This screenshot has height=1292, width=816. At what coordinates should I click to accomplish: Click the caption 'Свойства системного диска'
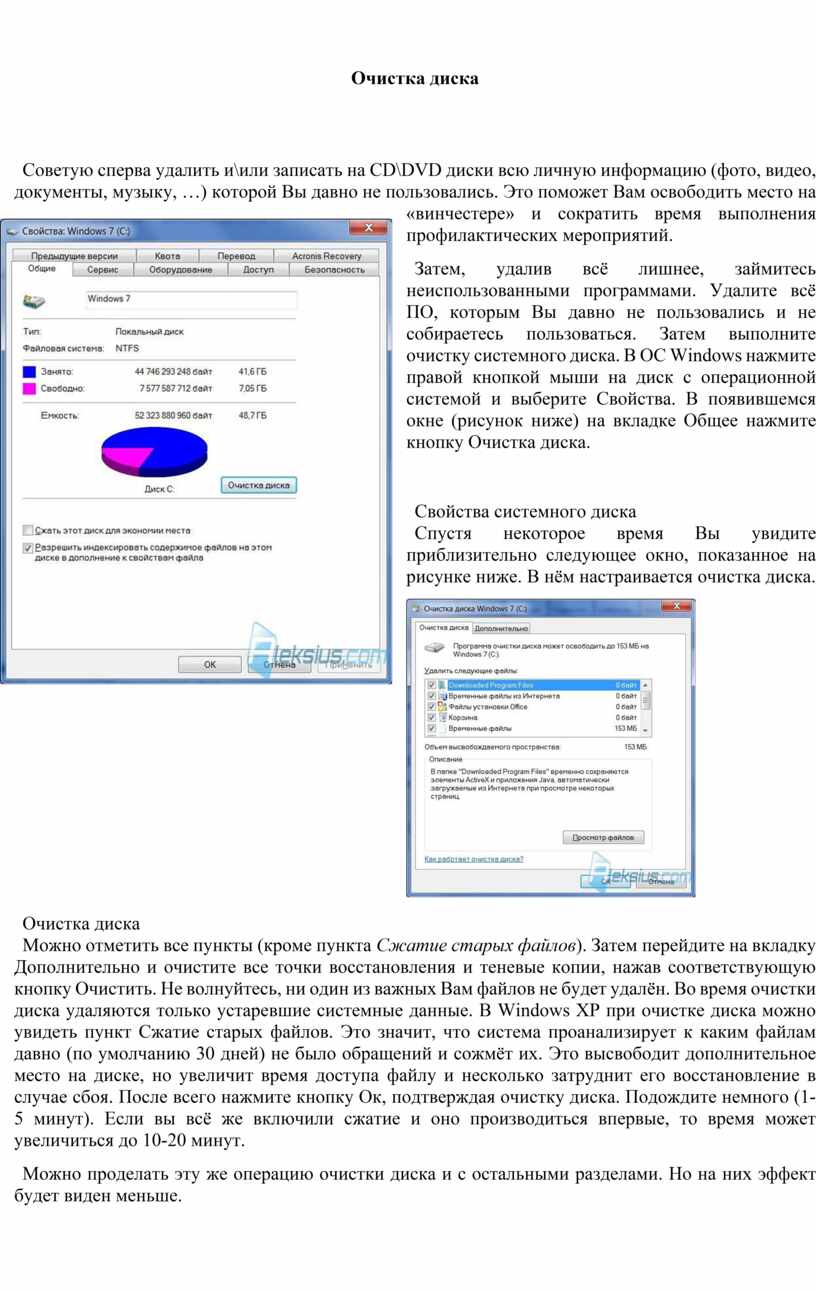[x=525, y=511]
